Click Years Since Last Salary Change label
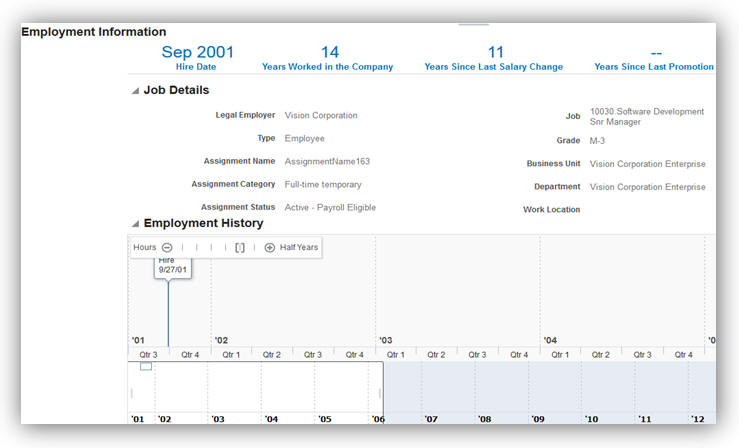The image size is (739, 448). (x=493, y=67)
